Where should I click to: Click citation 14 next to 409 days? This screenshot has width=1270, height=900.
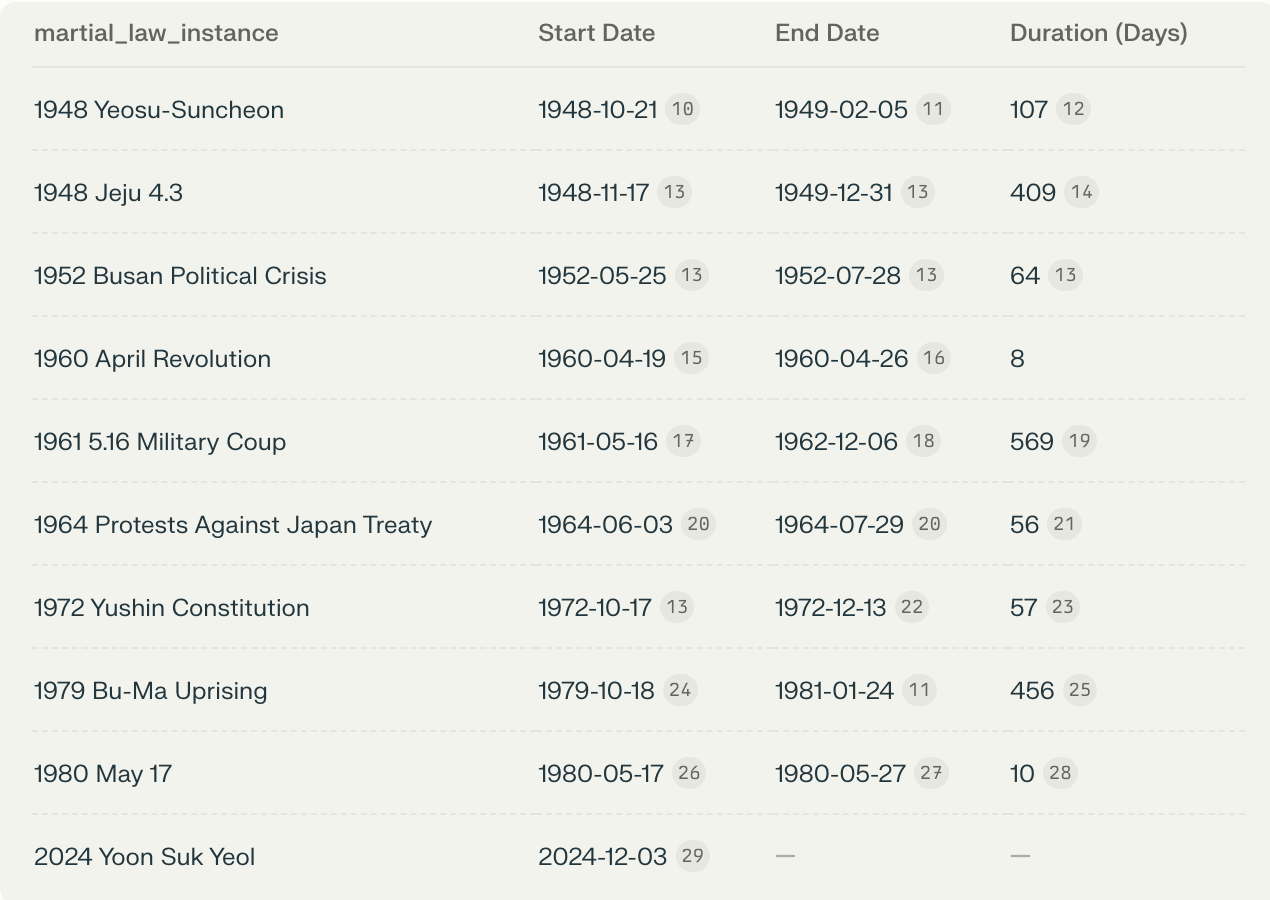tap(1081, 192)
